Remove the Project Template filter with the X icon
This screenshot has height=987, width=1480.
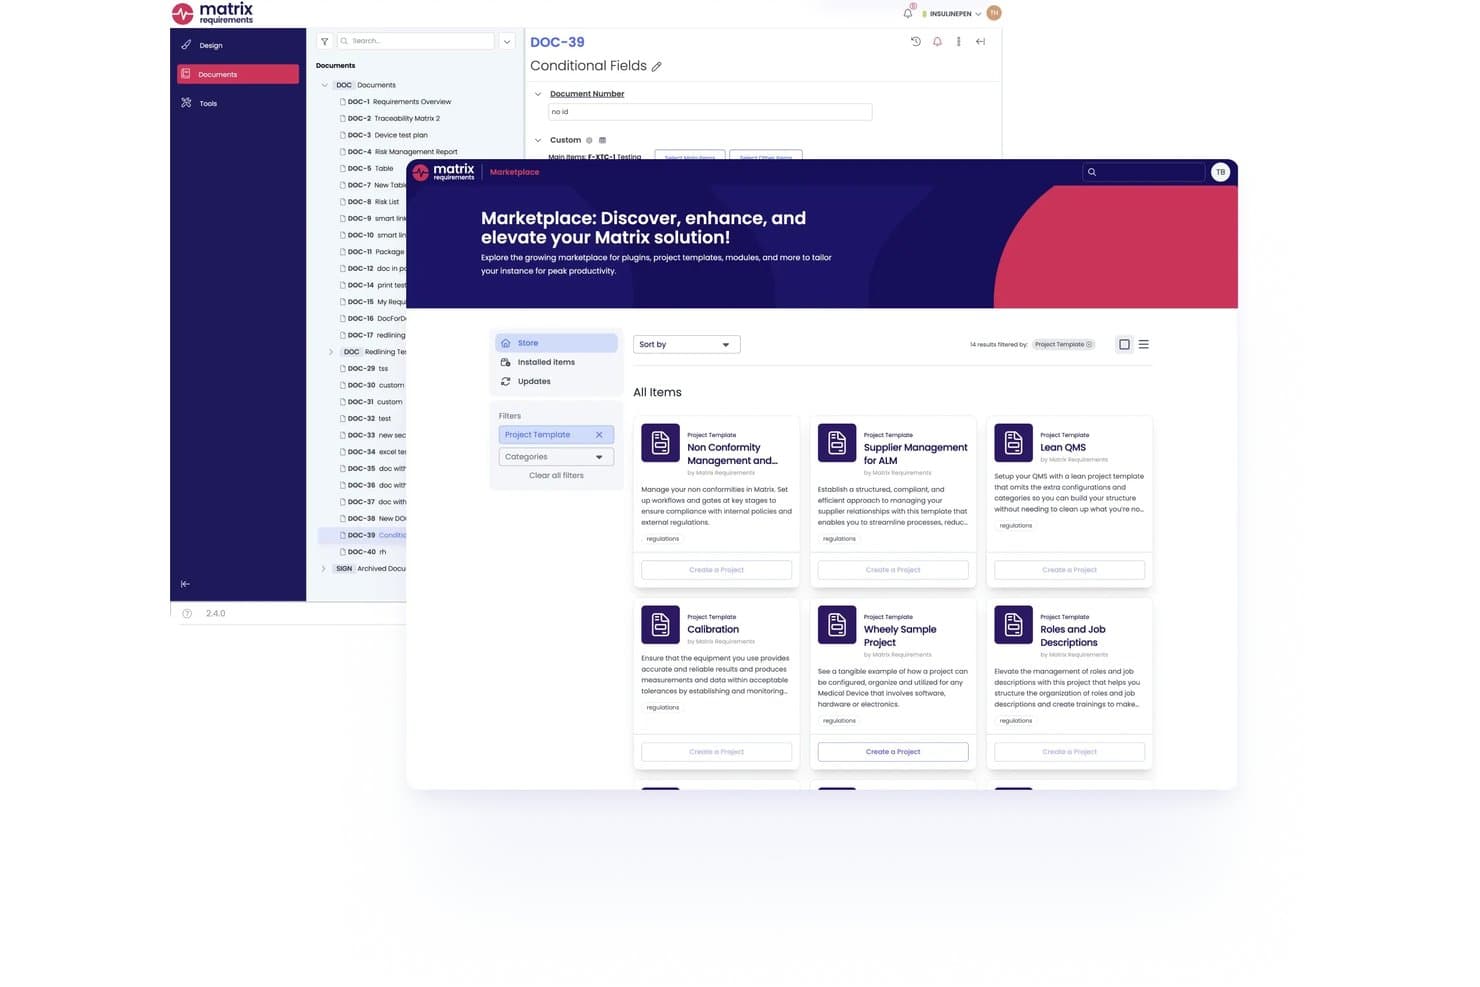tap(599, 435)
